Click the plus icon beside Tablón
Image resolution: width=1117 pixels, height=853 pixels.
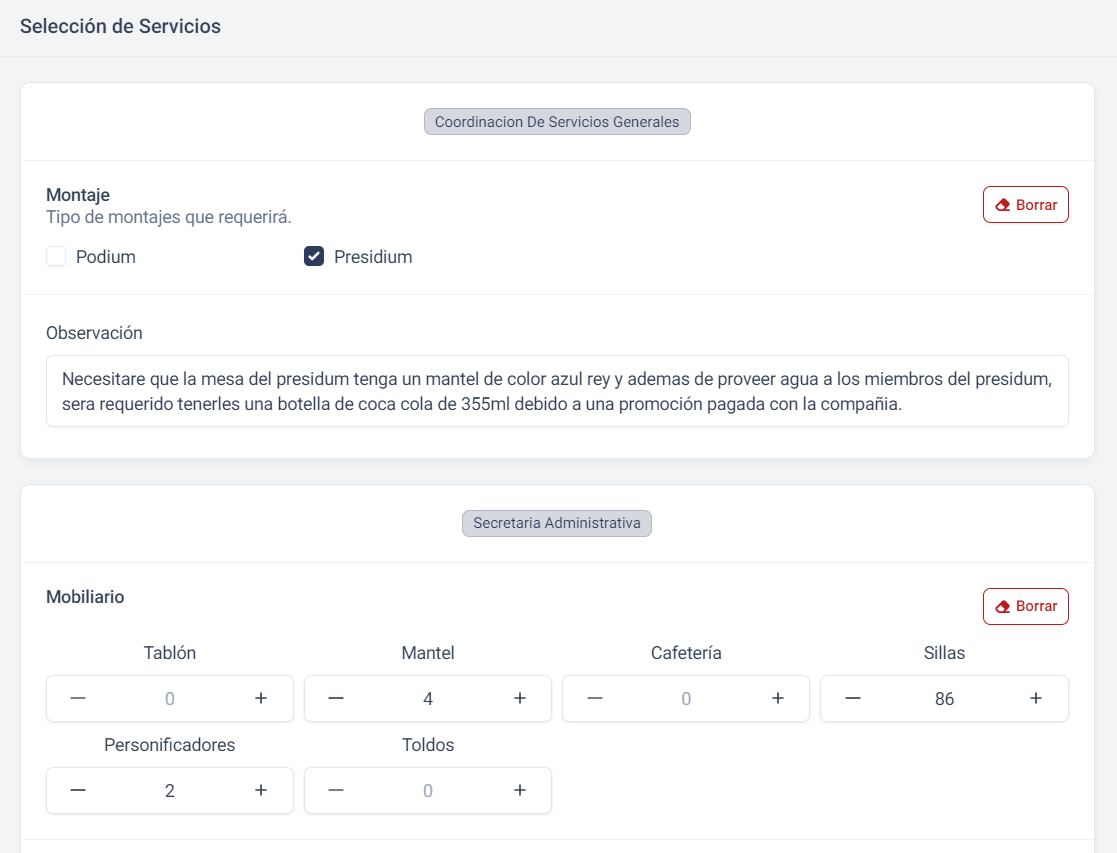(261, 698)
